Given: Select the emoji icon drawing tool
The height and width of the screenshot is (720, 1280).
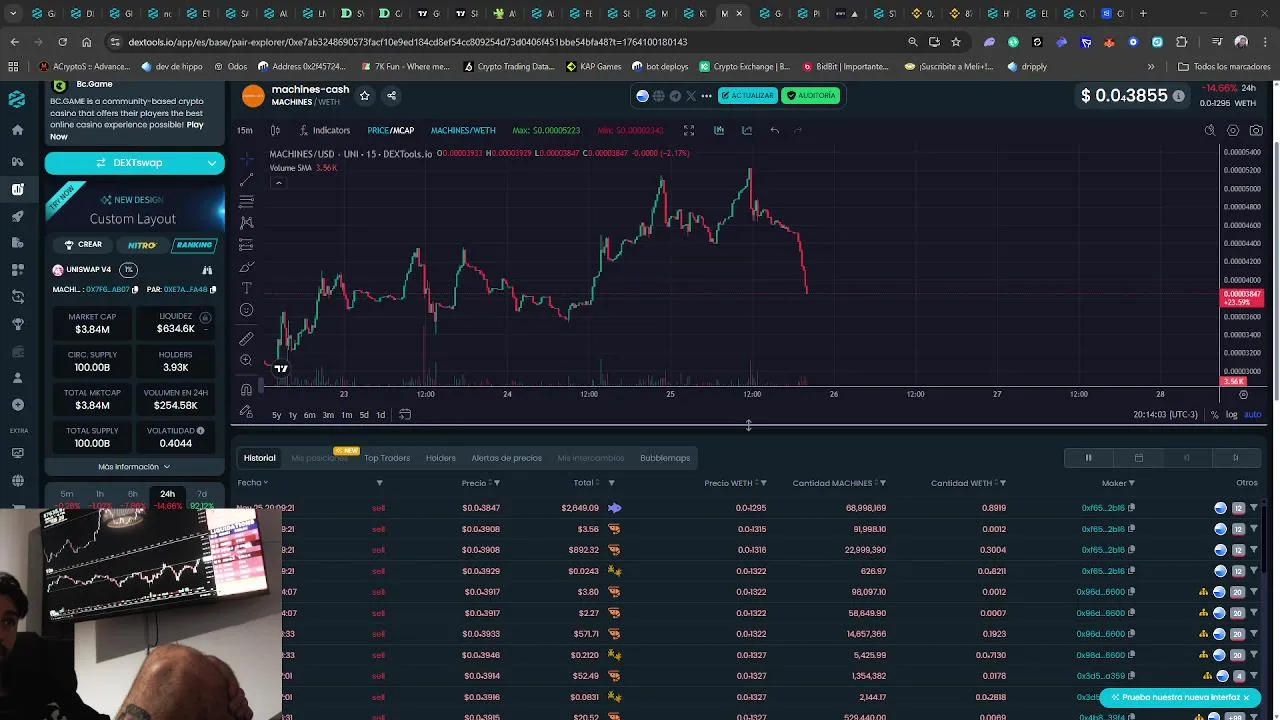Looking at the screenshot, I should (x=247, y=310).
